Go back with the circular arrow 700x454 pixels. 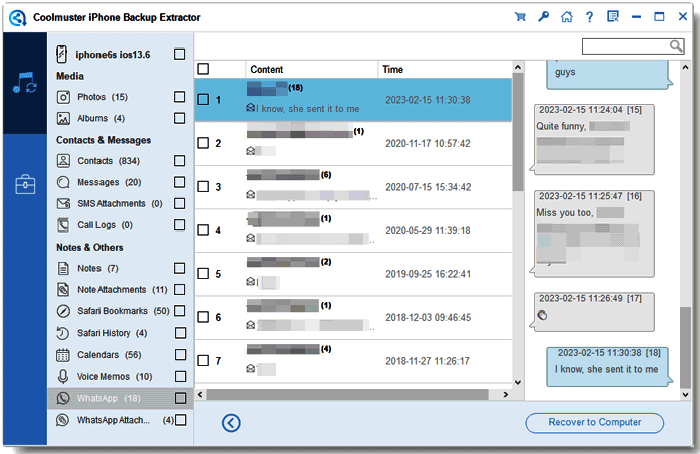coord(231,423)
